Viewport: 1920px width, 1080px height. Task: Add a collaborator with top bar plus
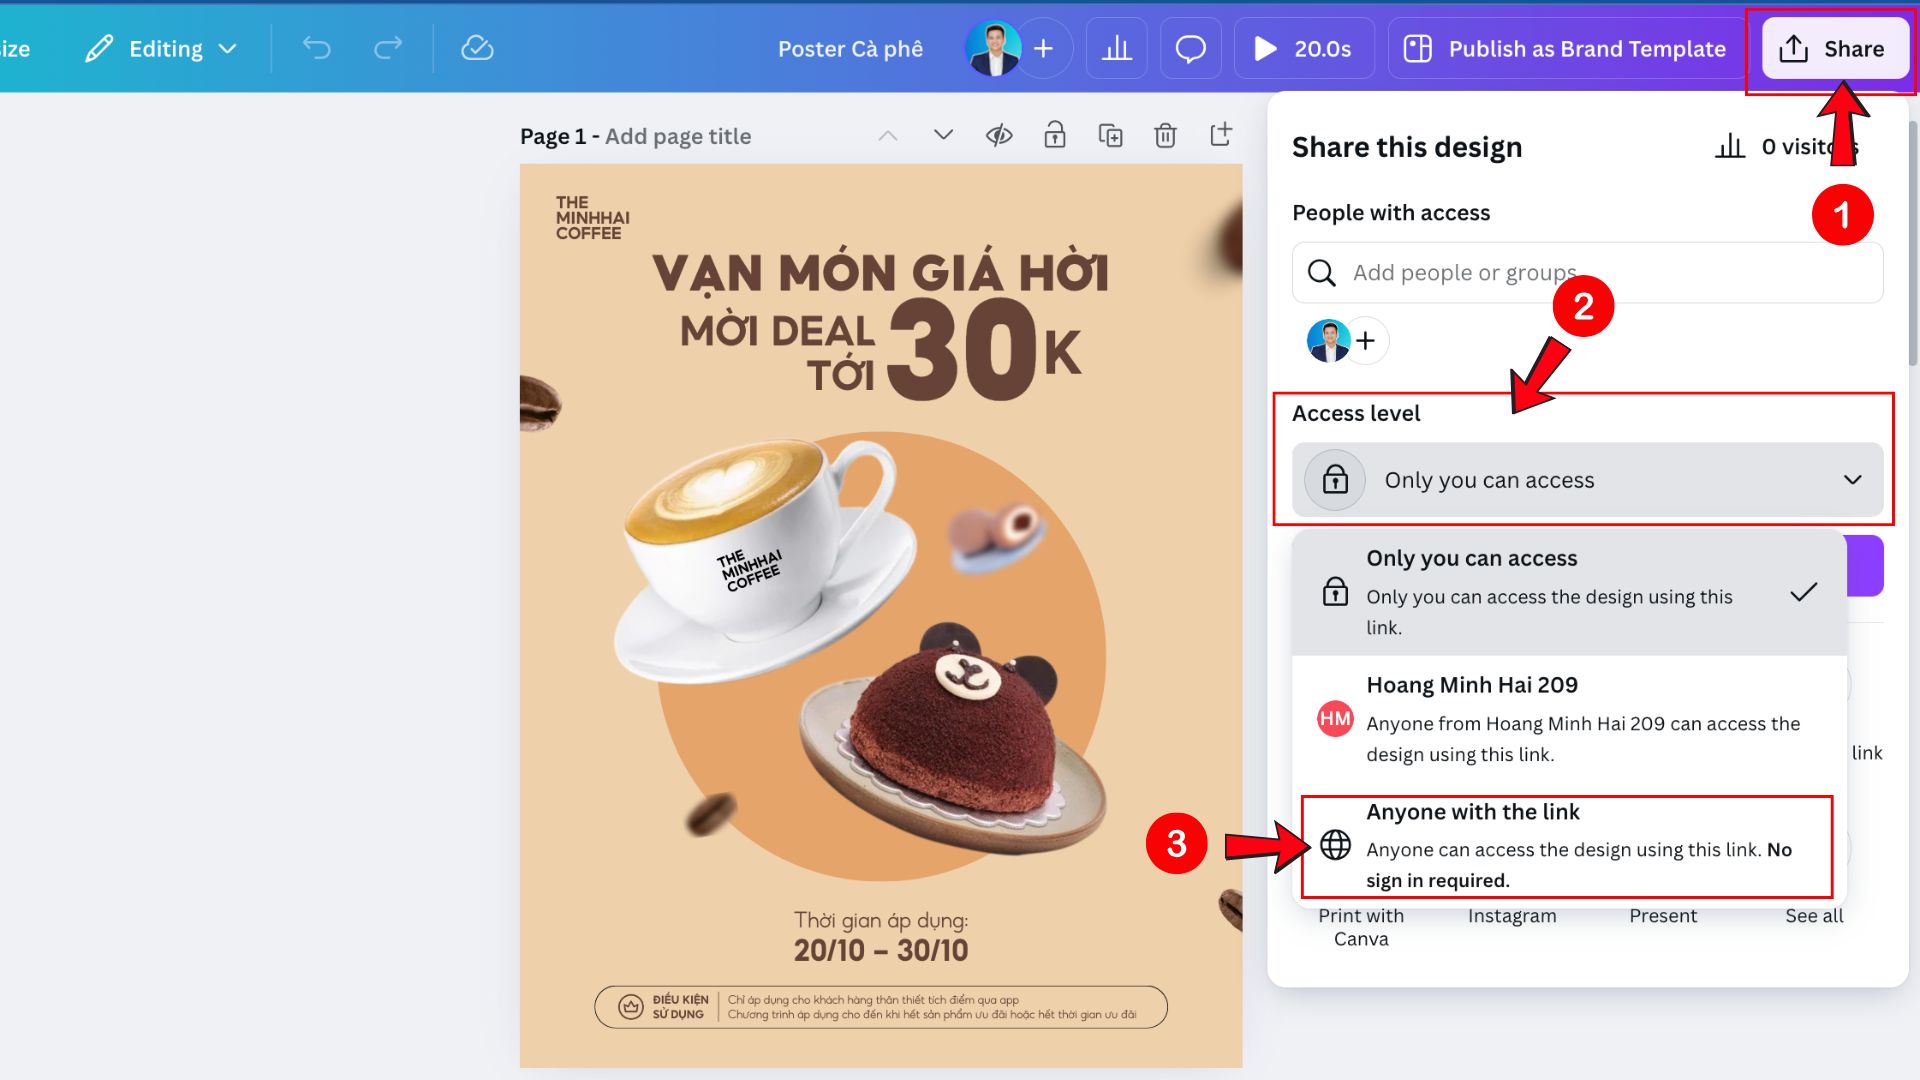click(x=1044, y=48)
